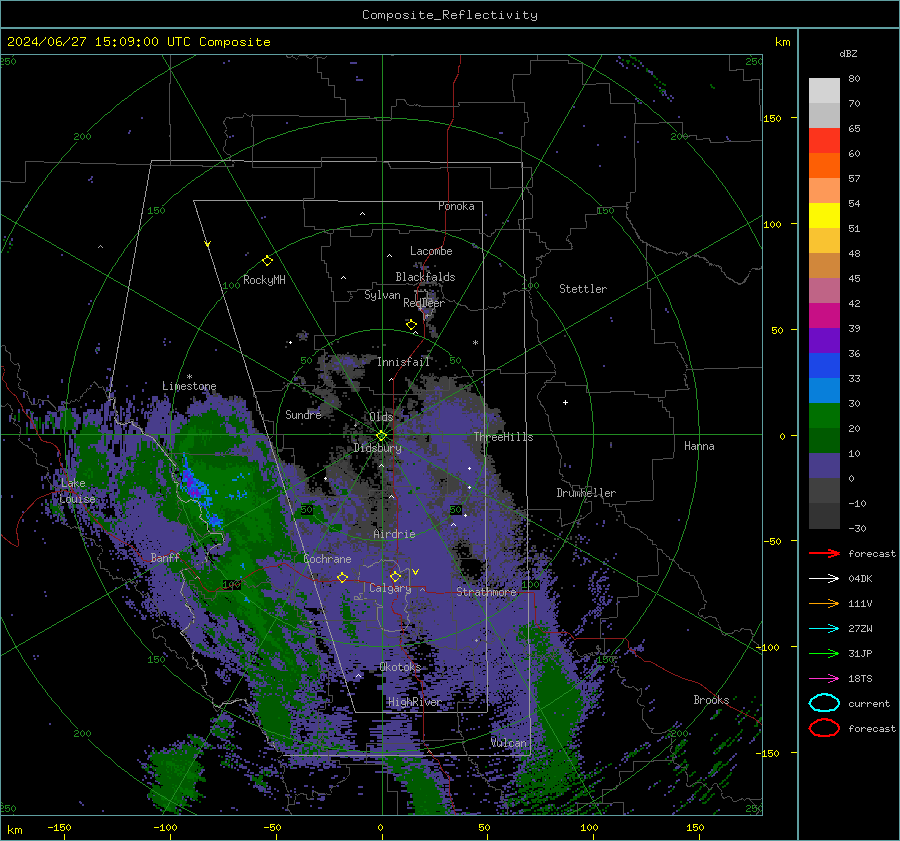Click the 80 value in dBZ legend
Screen dimensions: 900x841
854,79
